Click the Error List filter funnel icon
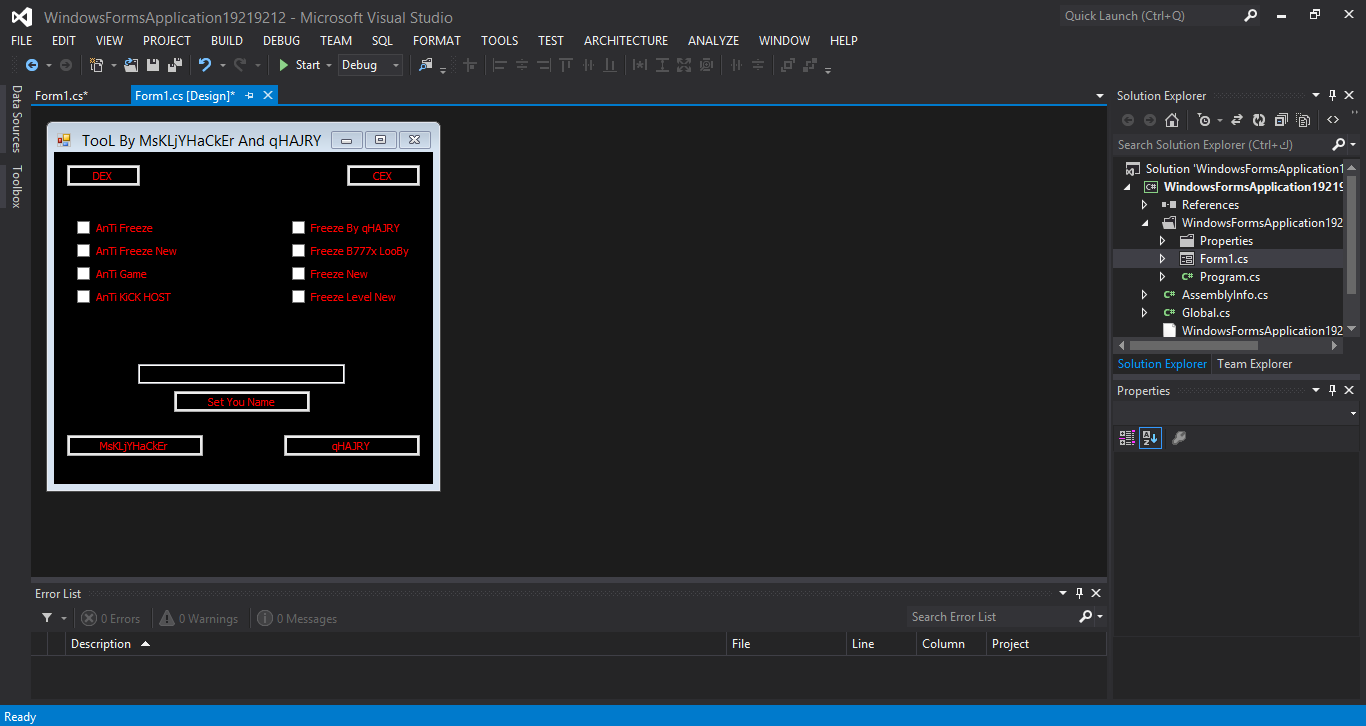Screen dimensions: 1366x726 [47, 618]
